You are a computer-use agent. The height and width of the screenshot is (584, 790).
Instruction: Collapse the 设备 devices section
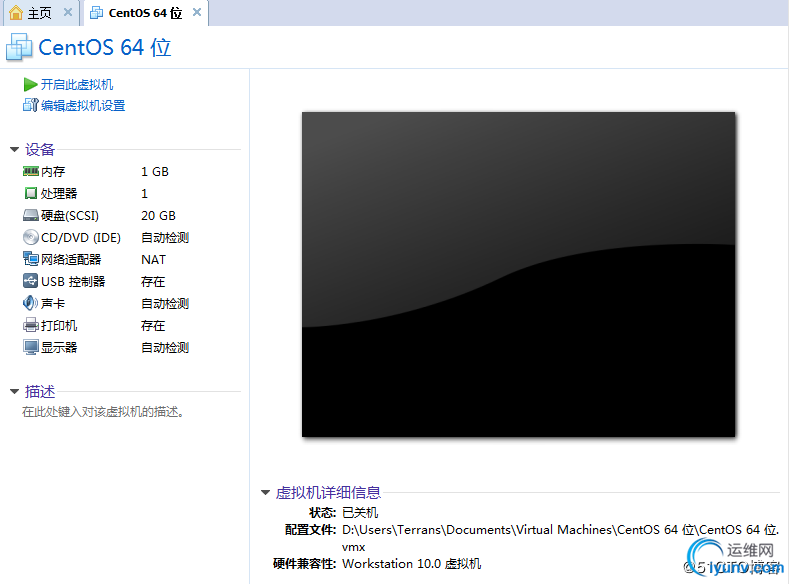15,149
